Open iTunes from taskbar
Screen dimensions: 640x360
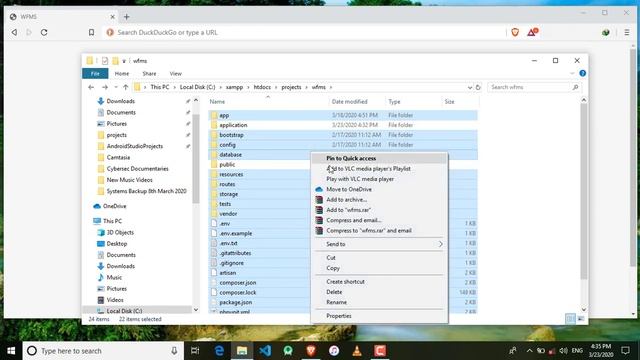[x=334, y=351]
